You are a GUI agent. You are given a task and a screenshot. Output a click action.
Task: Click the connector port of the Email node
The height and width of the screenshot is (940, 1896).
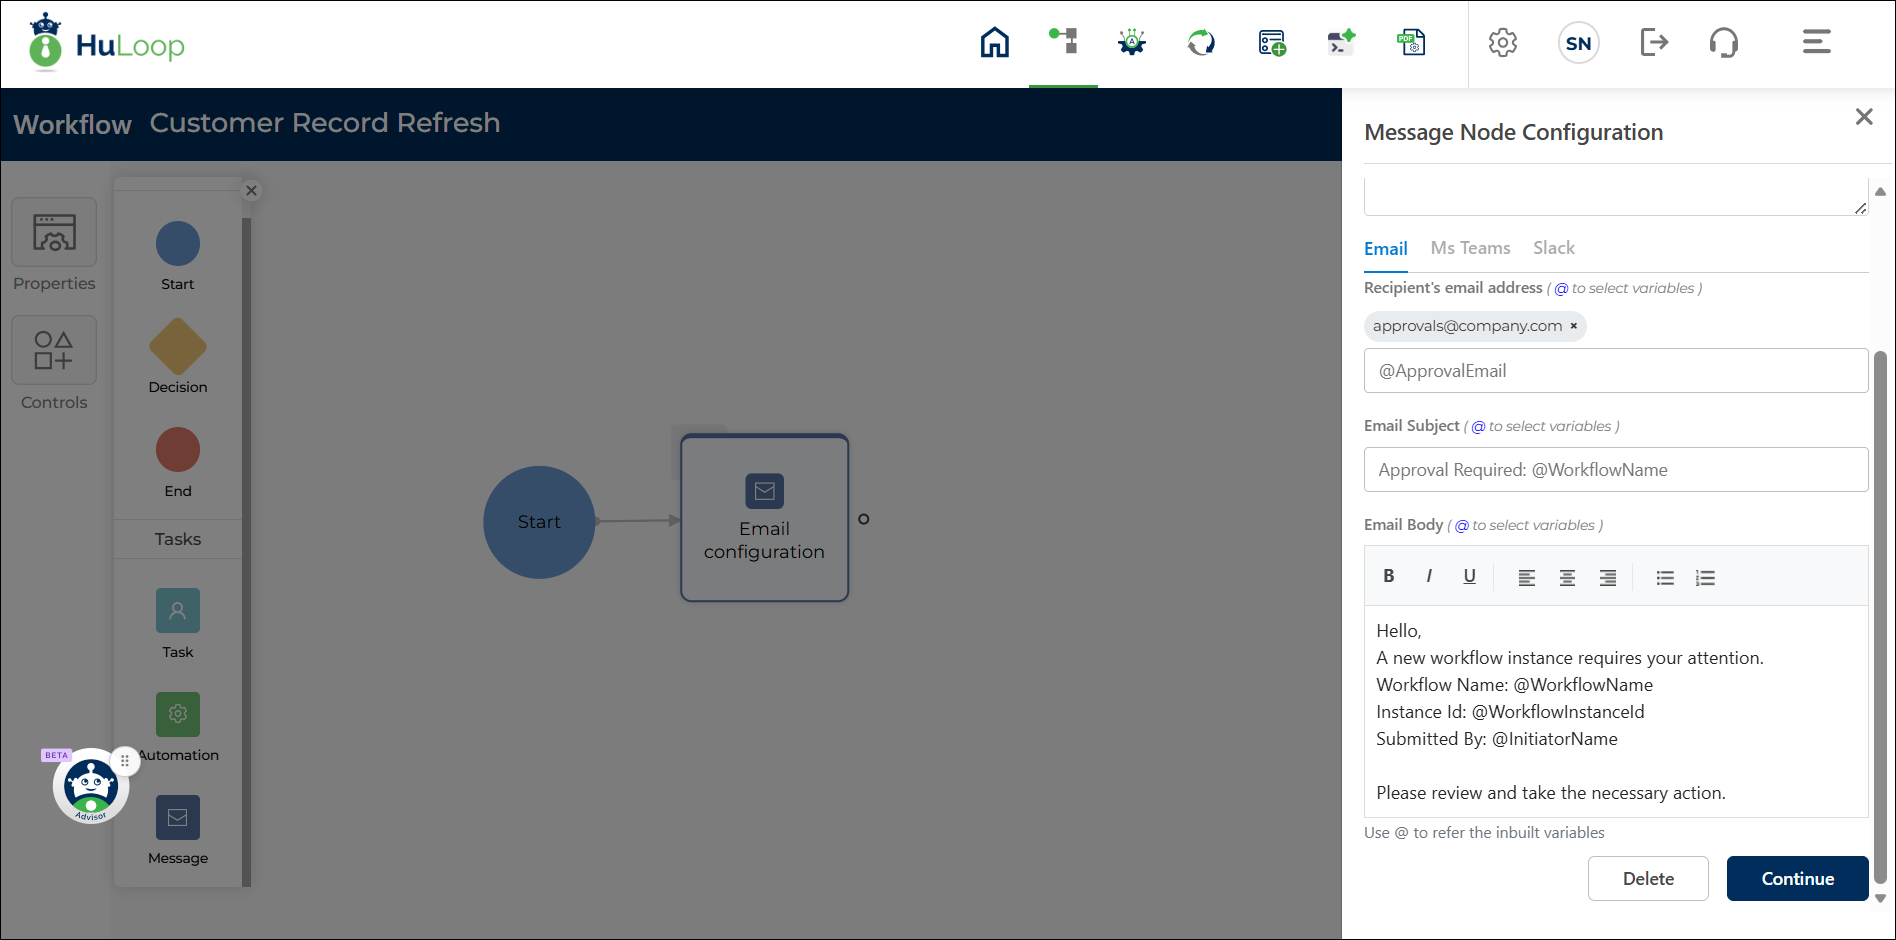pyautogui.click(x=863, y=519)
